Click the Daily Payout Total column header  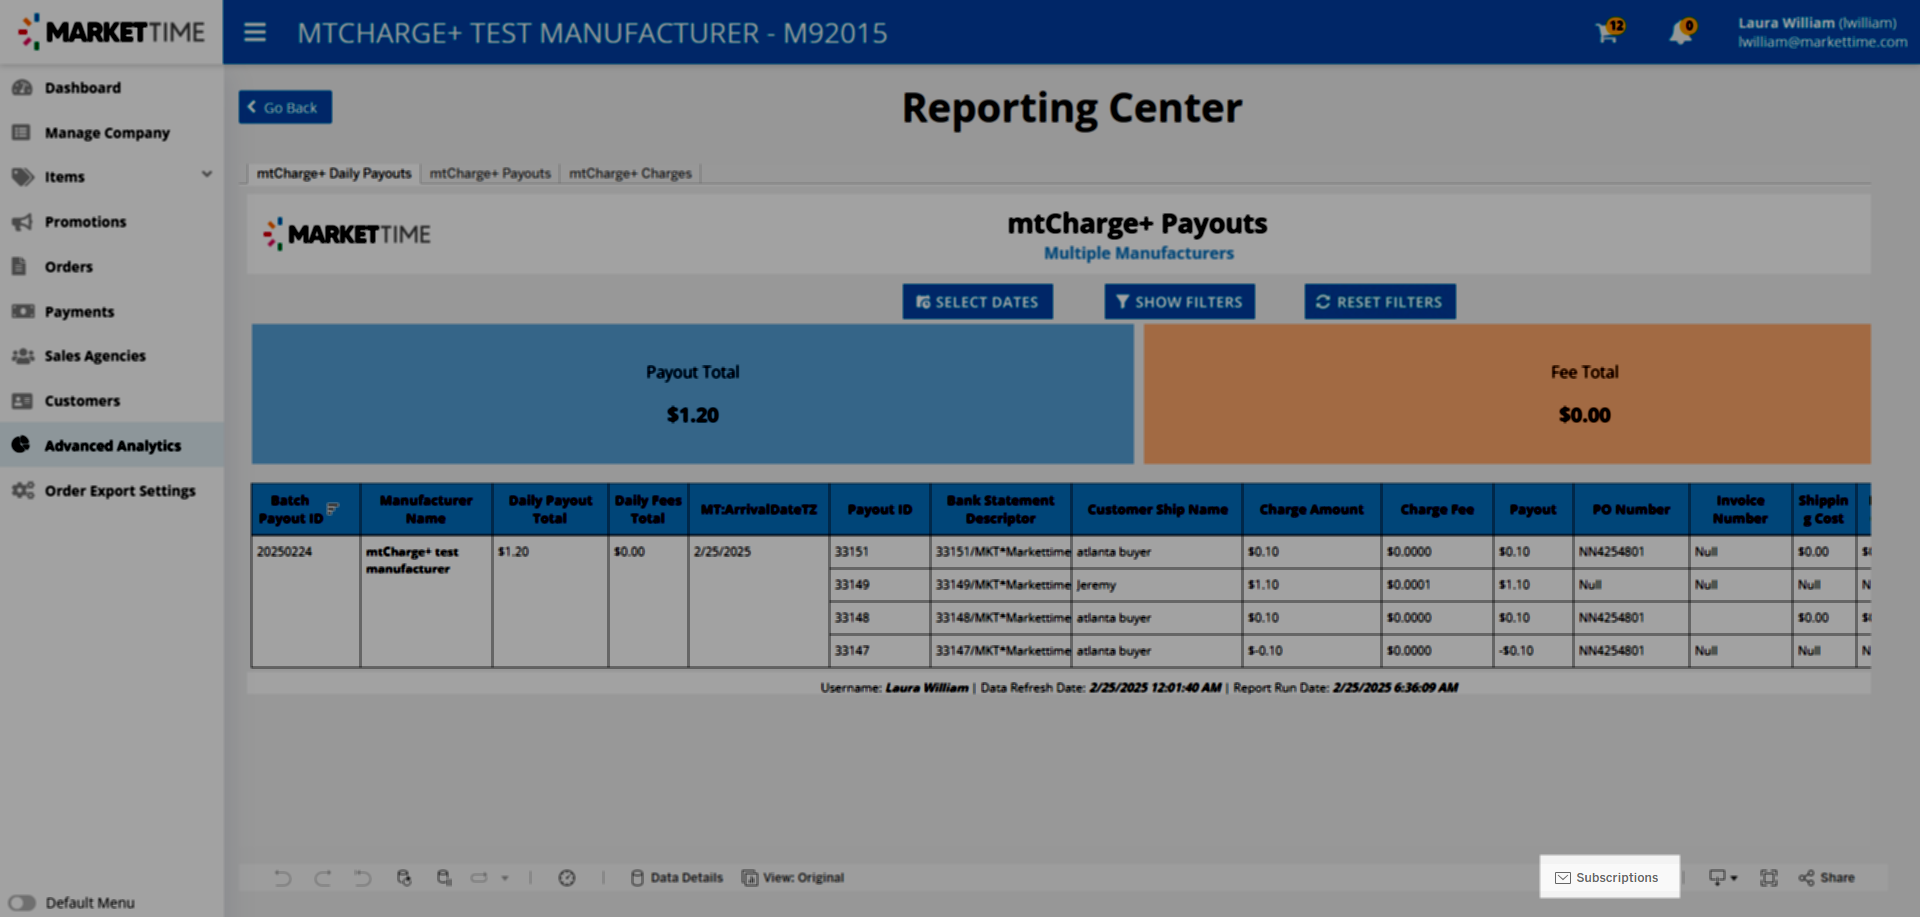point(550,509)
